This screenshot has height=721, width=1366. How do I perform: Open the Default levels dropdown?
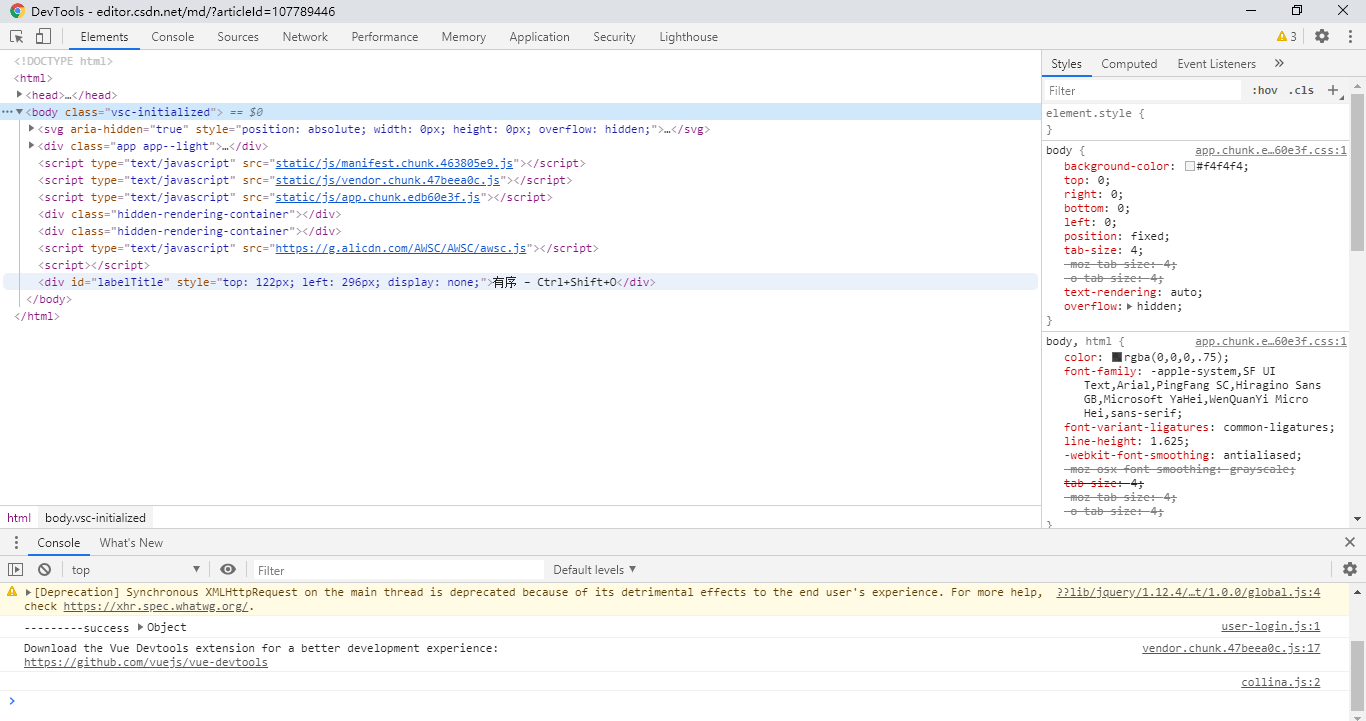(x=595, y=569)
